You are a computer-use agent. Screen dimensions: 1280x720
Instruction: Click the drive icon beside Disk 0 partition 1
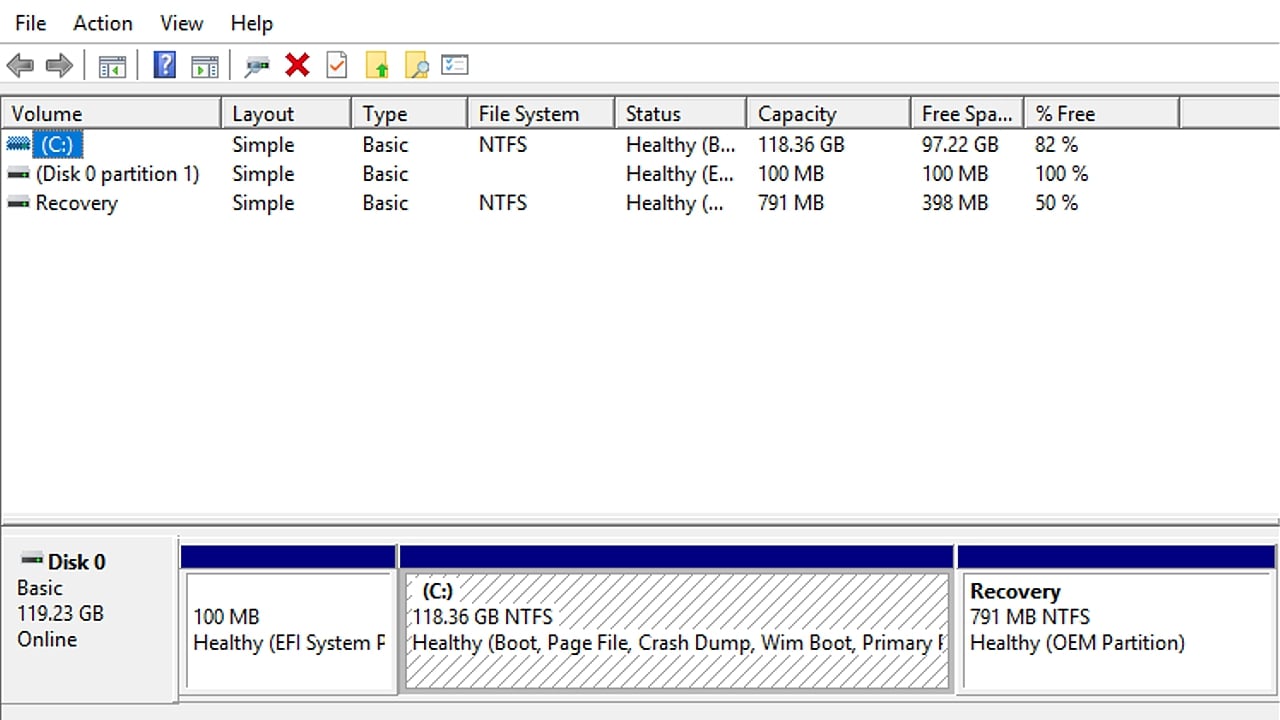click(18, 174)
